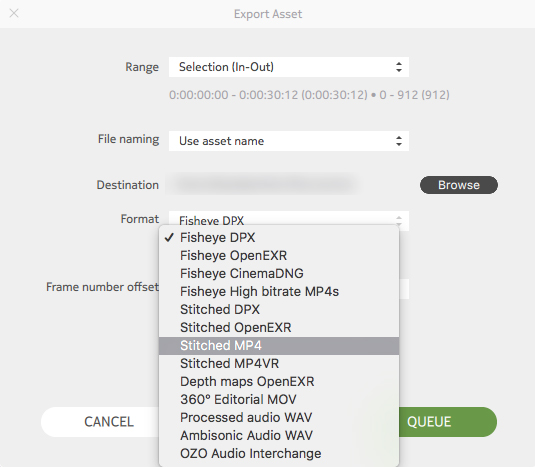Click the Browse button for destination

tap(459, 185)
